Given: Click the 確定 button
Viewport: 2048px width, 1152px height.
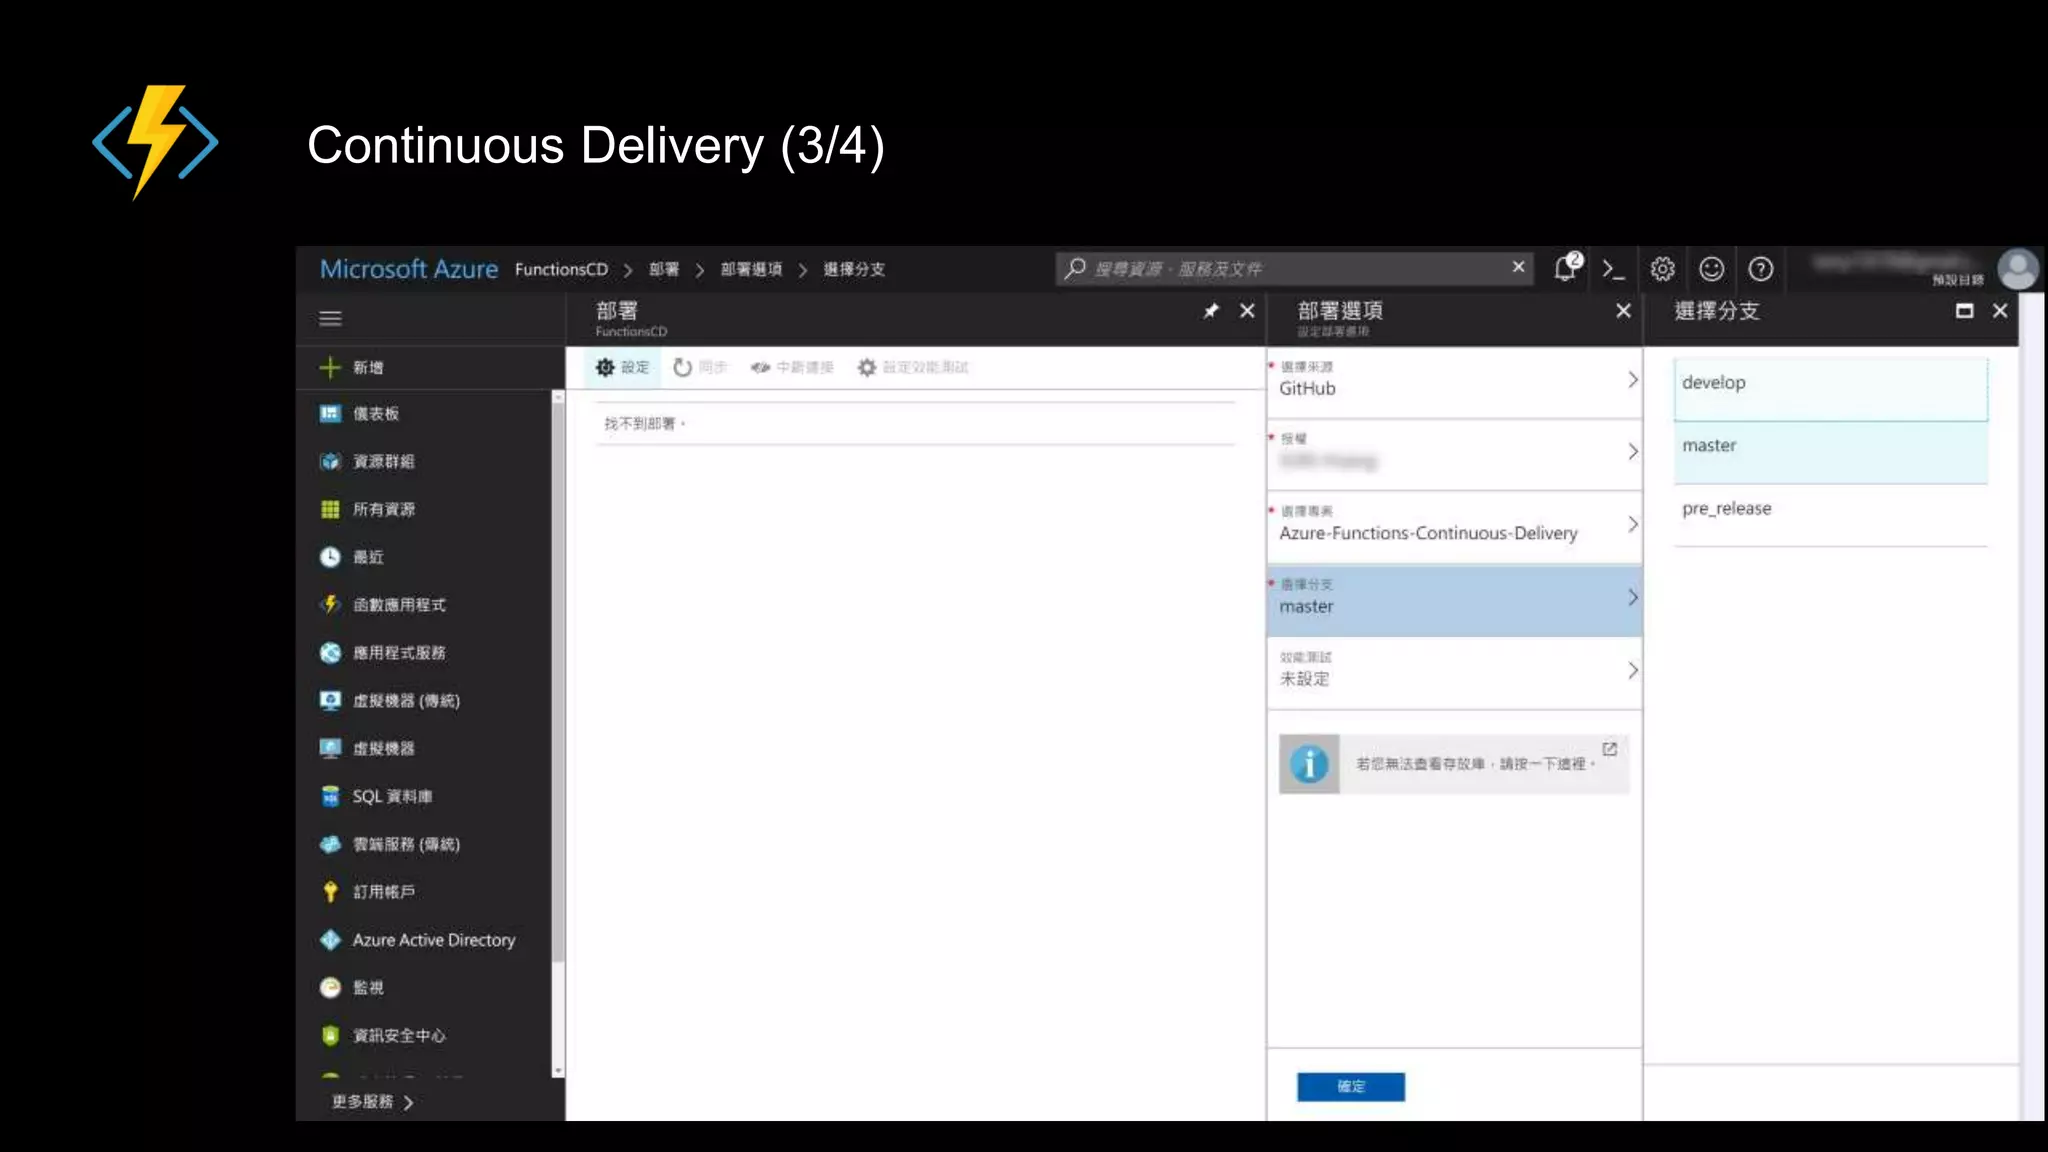Looking at the screenshot, I should click(1350, 1086).
